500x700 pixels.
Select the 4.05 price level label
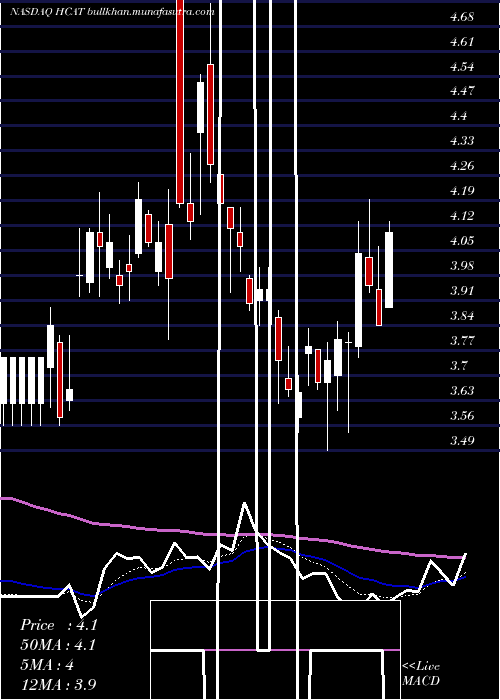pos(462,241)
